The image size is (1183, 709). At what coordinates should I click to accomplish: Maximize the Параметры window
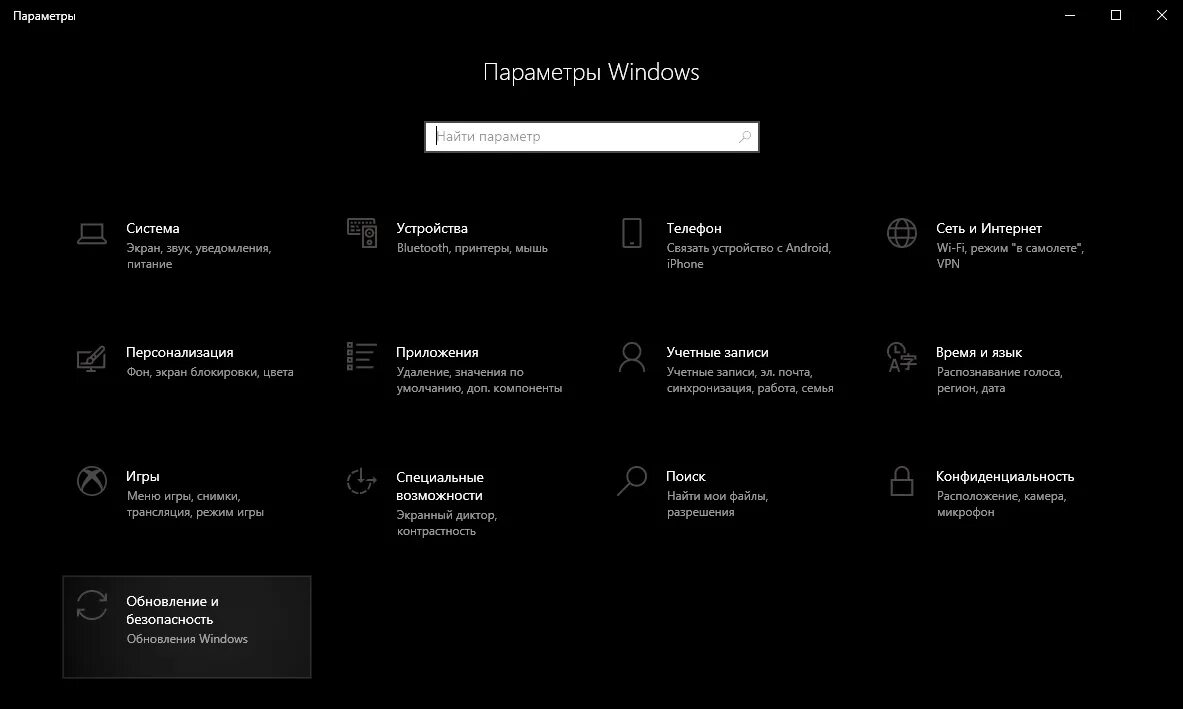click(1116, 15)
